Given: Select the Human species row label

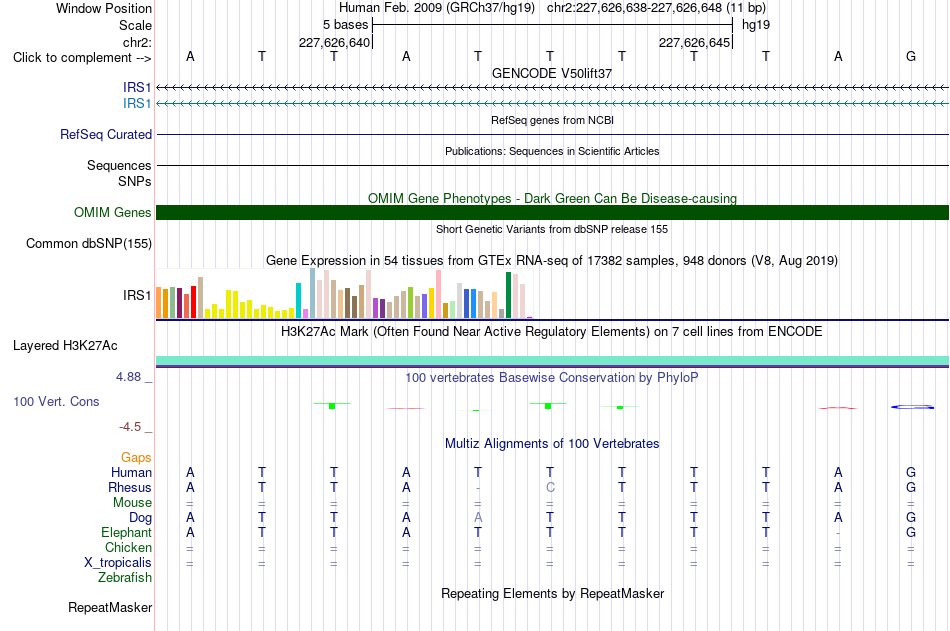Looking at the screenshot, I should click(x=131, y=473).
